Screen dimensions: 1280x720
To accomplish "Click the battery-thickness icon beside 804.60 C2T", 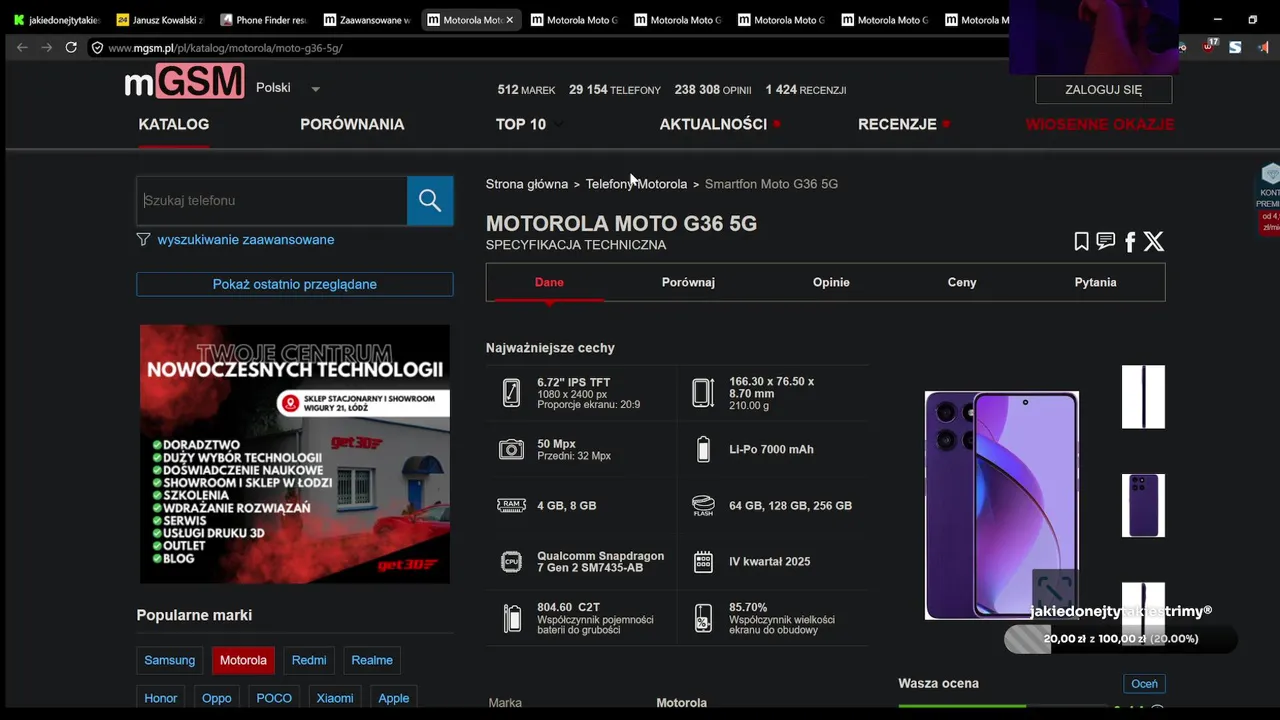I will (x=511, y=618).
